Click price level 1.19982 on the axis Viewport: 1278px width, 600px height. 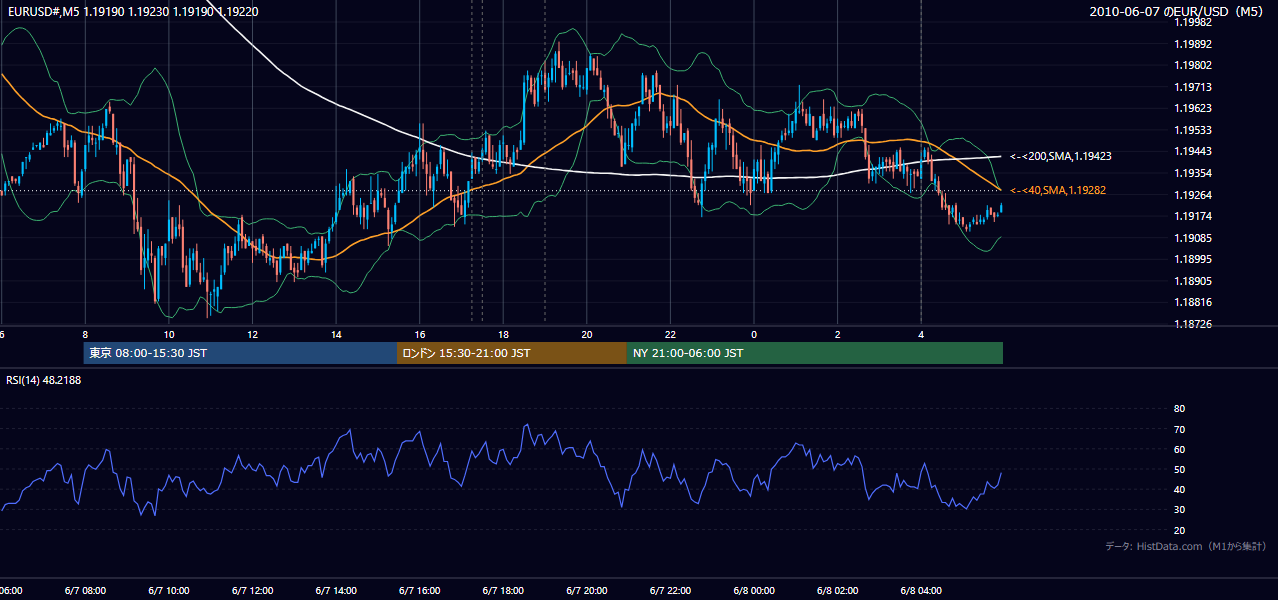click(x=1192, y=22)
